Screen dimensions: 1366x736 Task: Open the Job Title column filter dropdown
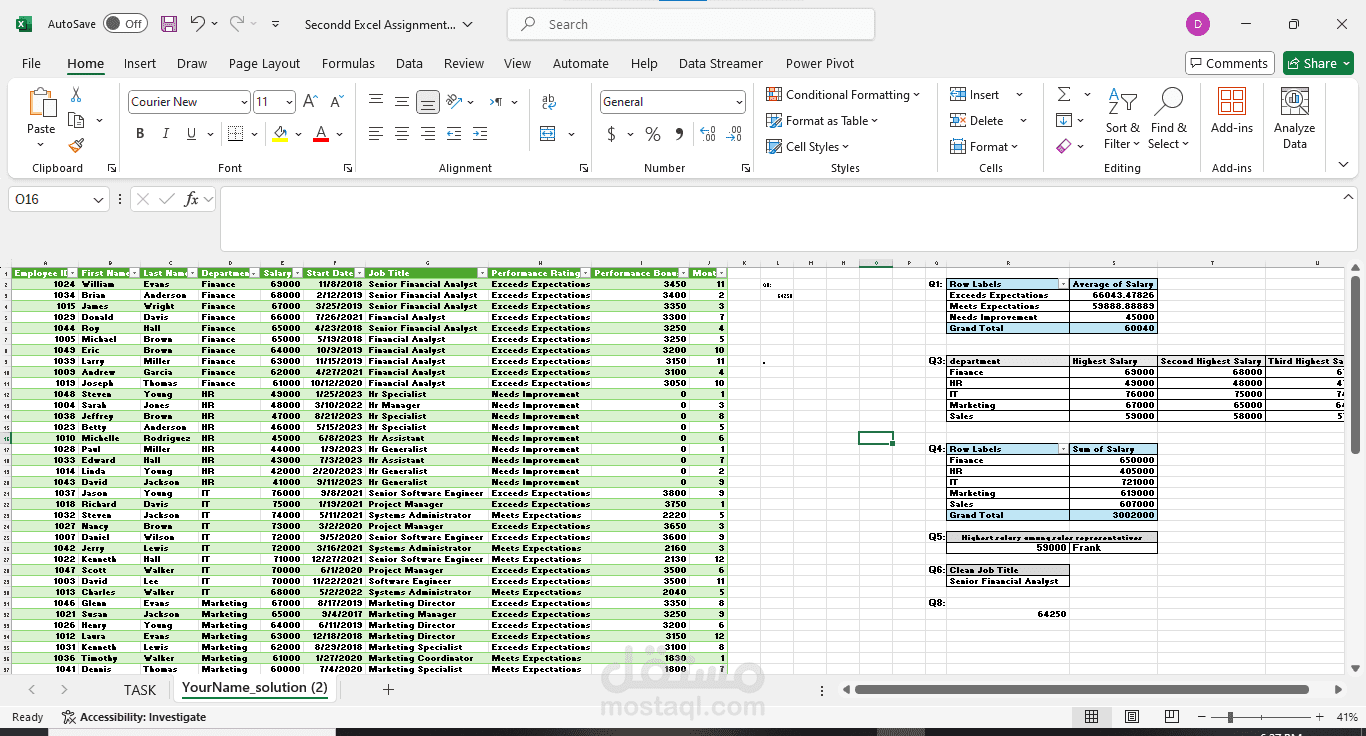click(x=482, y=273)
